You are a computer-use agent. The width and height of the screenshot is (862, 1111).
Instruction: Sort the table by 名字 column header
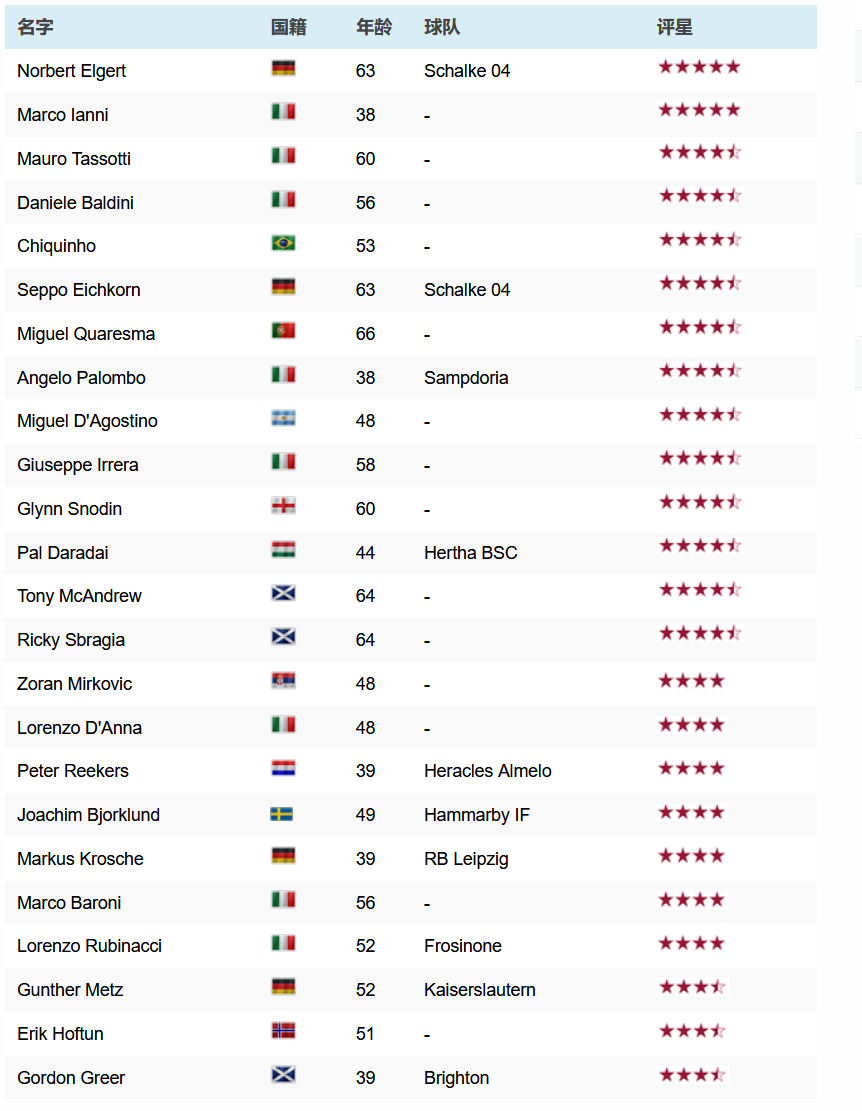pyautogui.click(x=35, y=27)
